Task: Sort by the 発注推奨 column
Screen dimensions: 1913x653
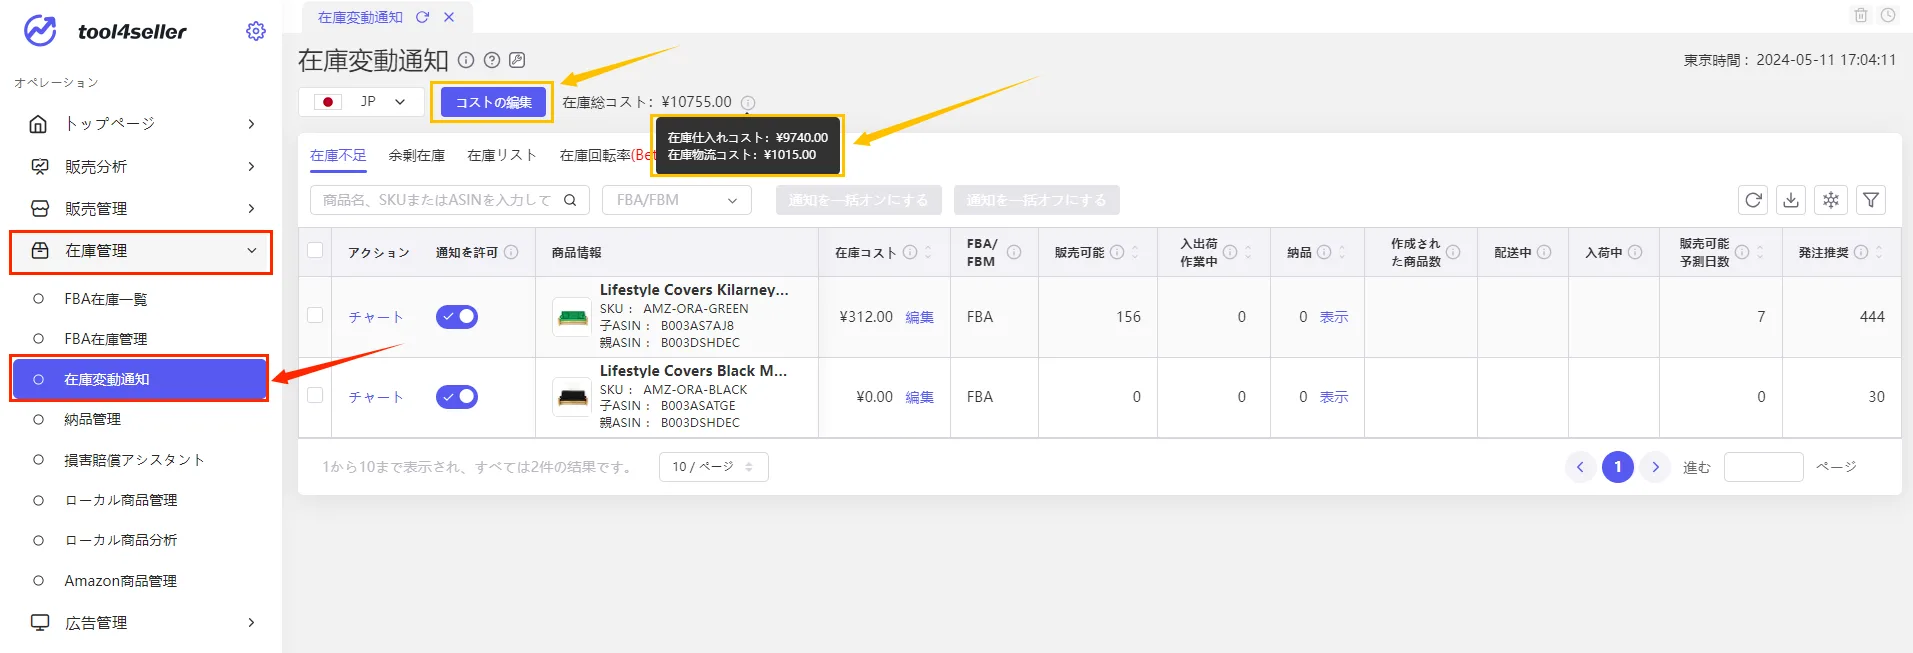Action: click(x=1880, y=252)
